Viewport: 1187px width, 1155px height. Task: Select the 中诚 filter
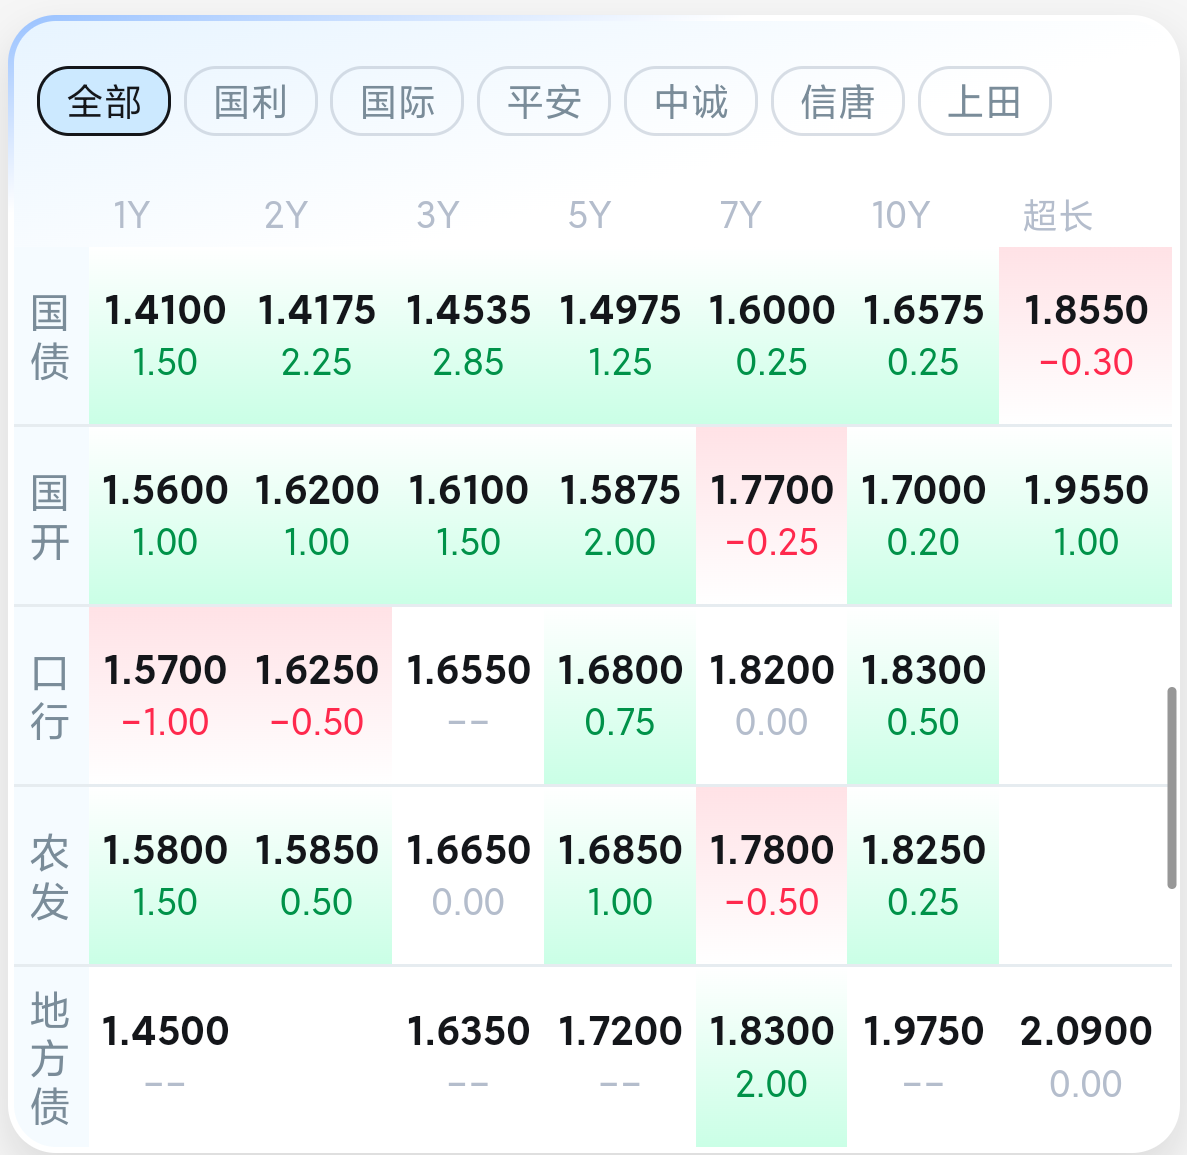[690, 101]
